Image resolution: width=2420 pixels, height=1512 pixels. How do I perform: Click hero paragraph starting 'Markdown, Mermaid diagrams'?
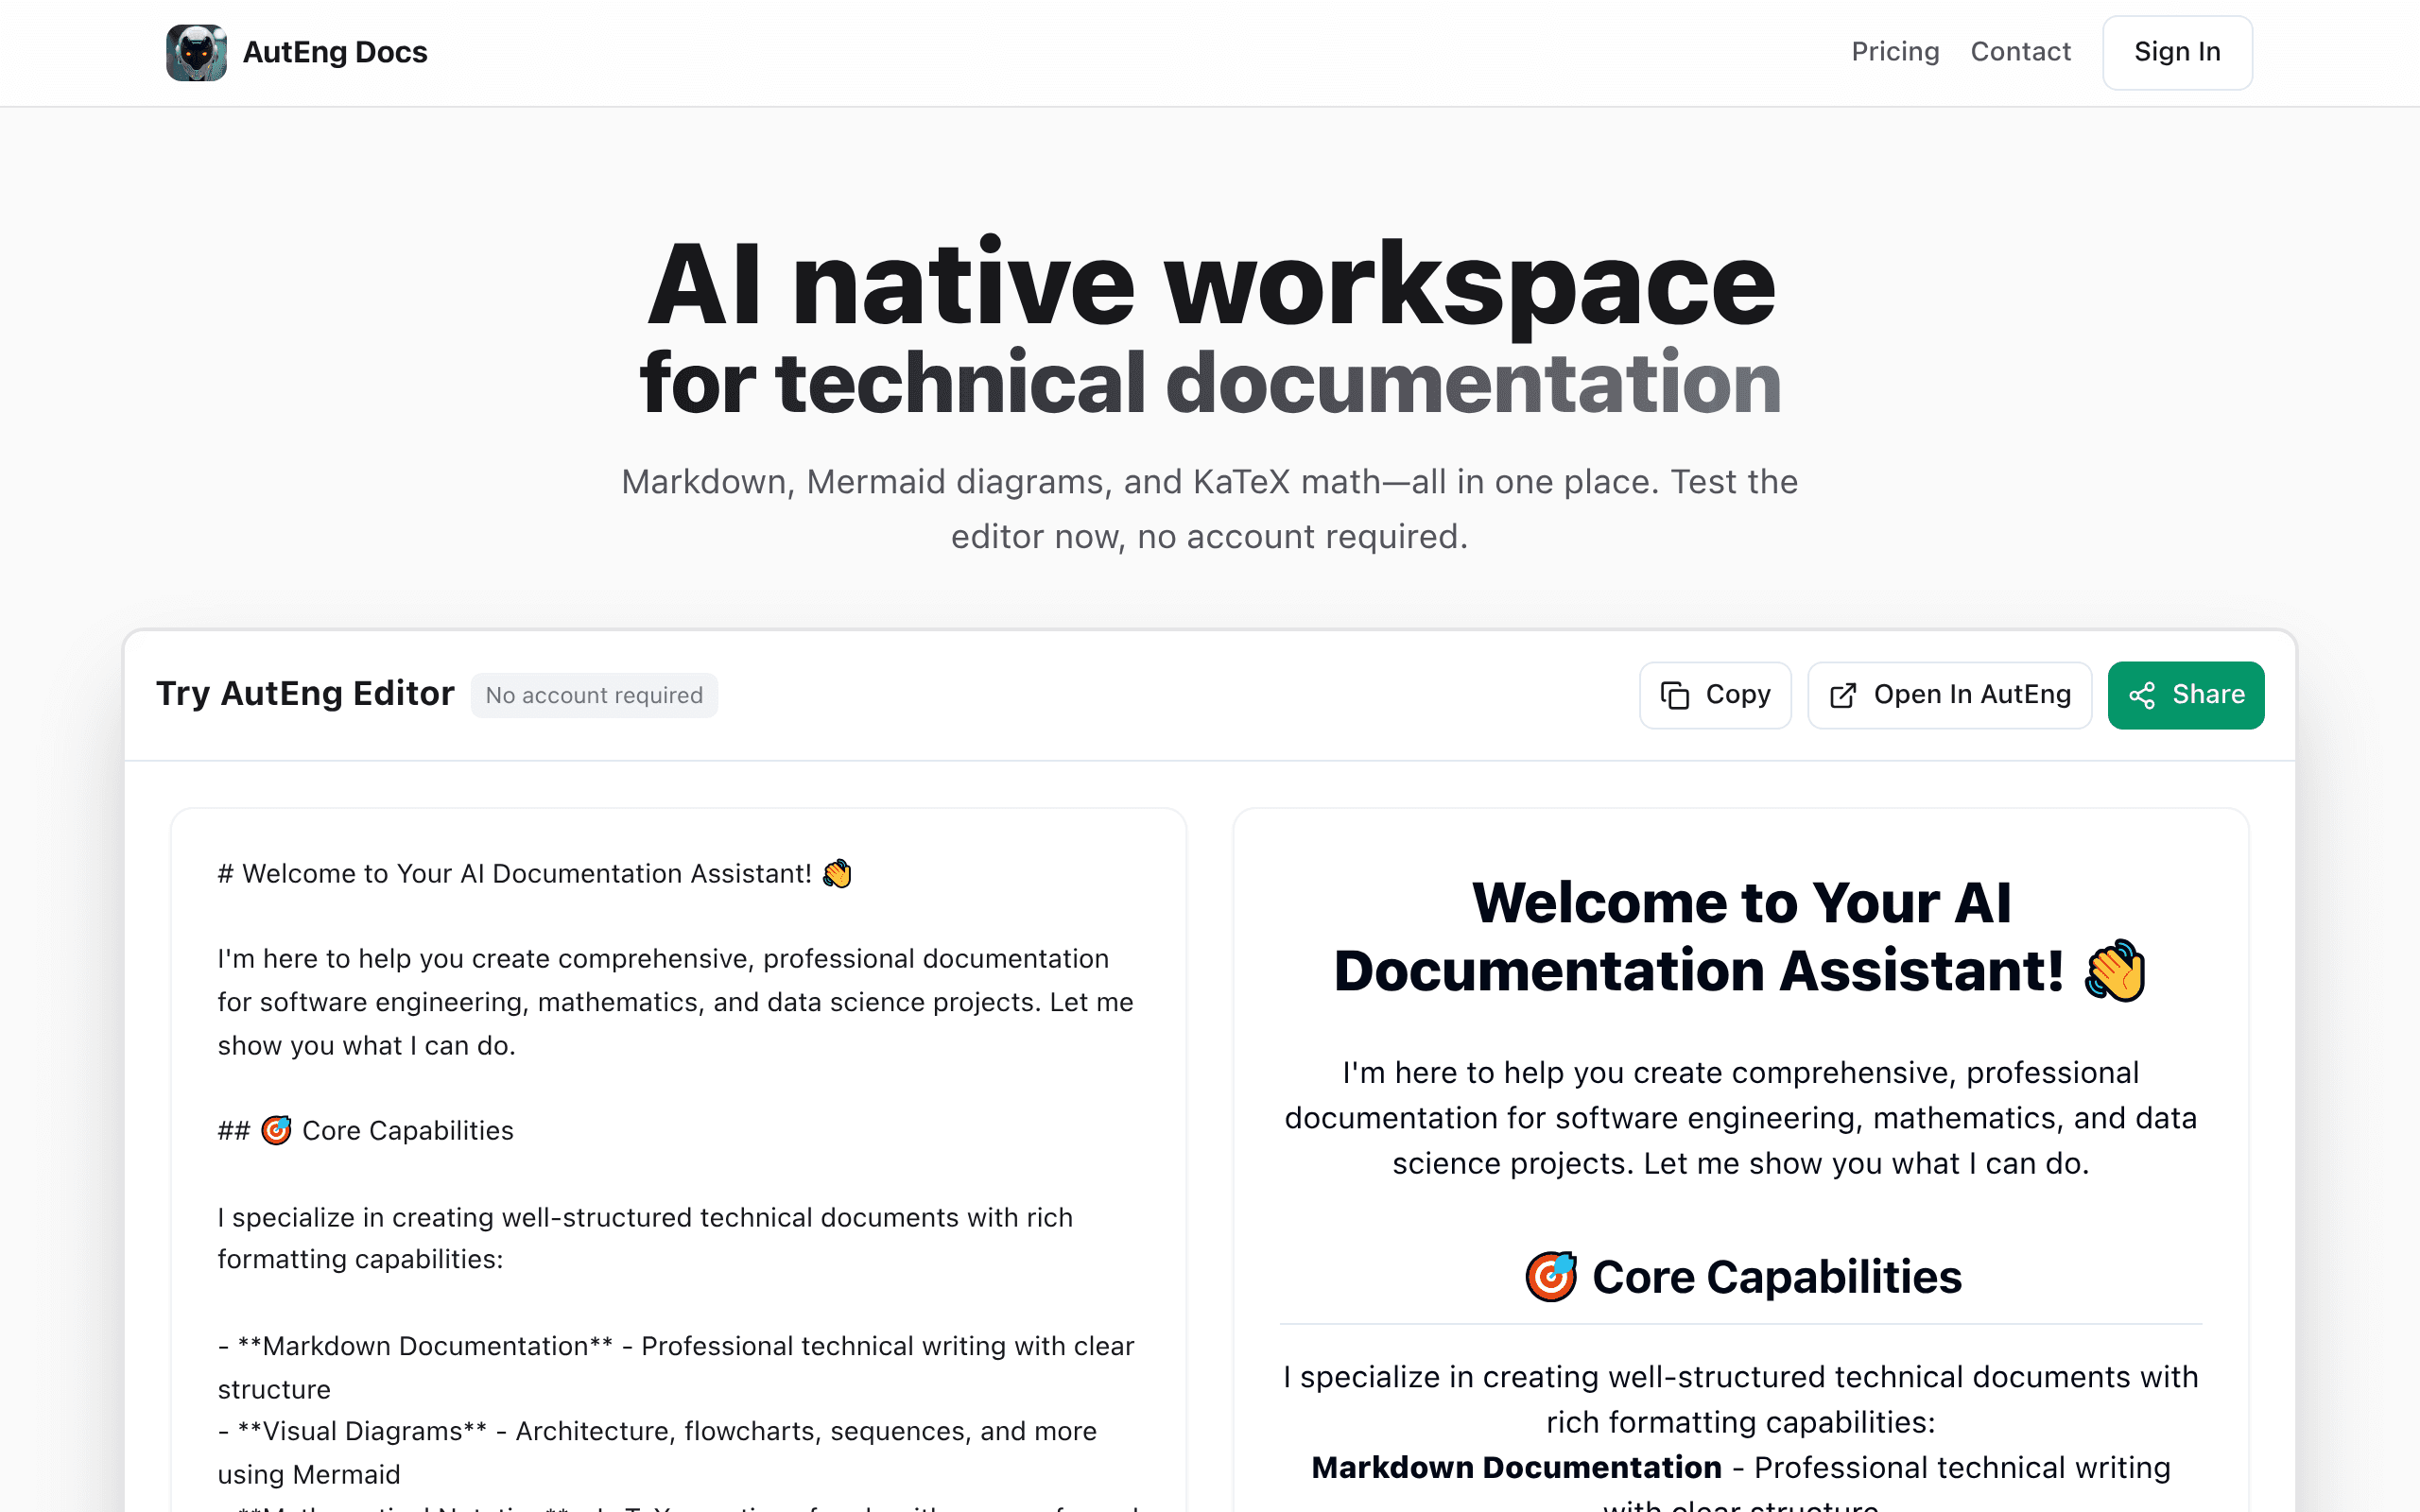coord(1210,509)
